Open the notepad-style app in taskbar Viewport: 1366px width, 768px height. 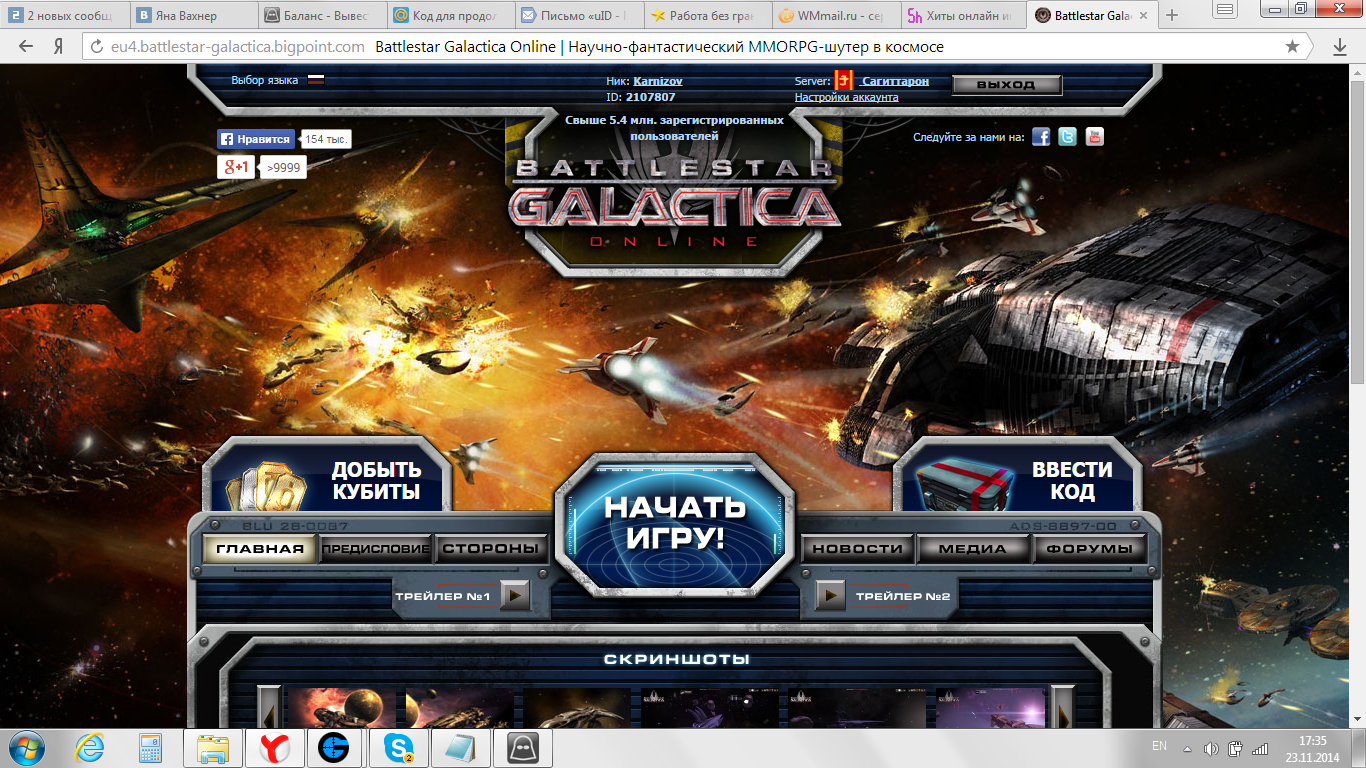459,748
